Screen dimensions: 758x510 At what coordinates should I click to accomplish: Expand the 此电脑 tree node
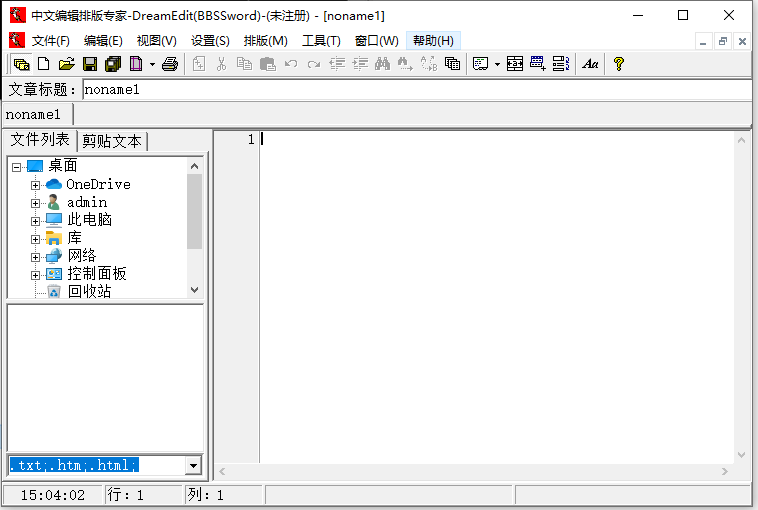click(35, 221)
